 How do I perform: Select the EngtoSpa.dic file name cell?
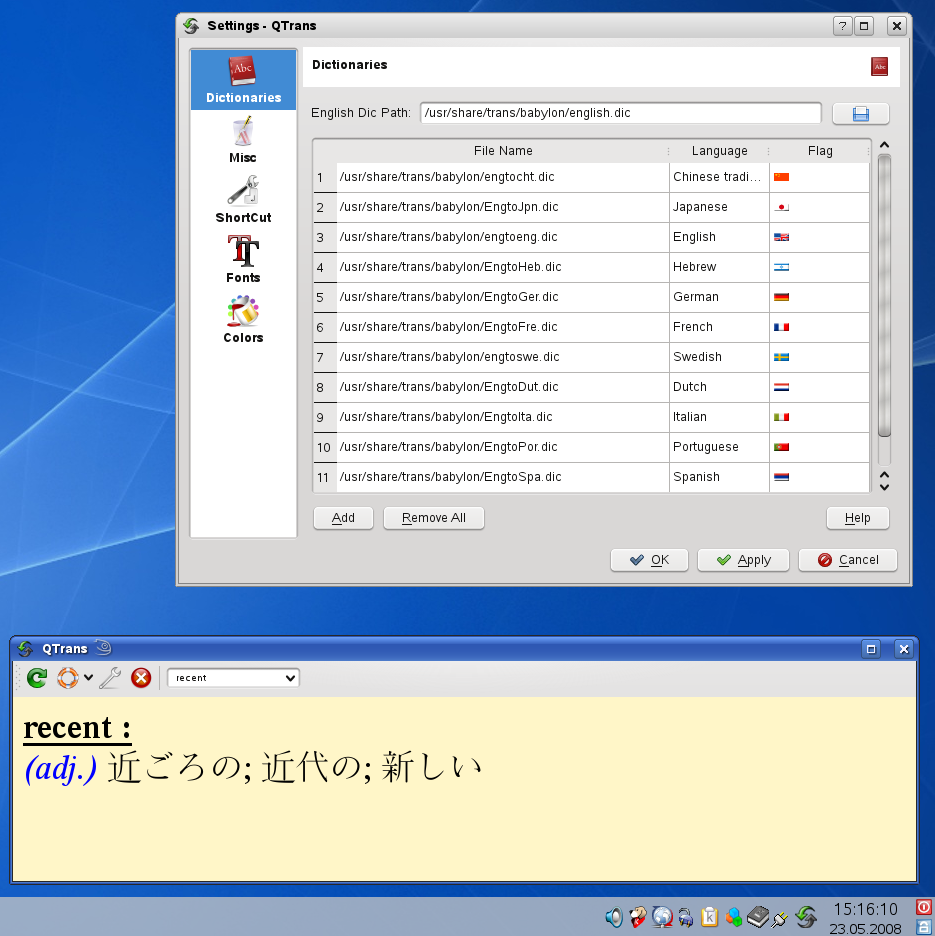point(503,477)
